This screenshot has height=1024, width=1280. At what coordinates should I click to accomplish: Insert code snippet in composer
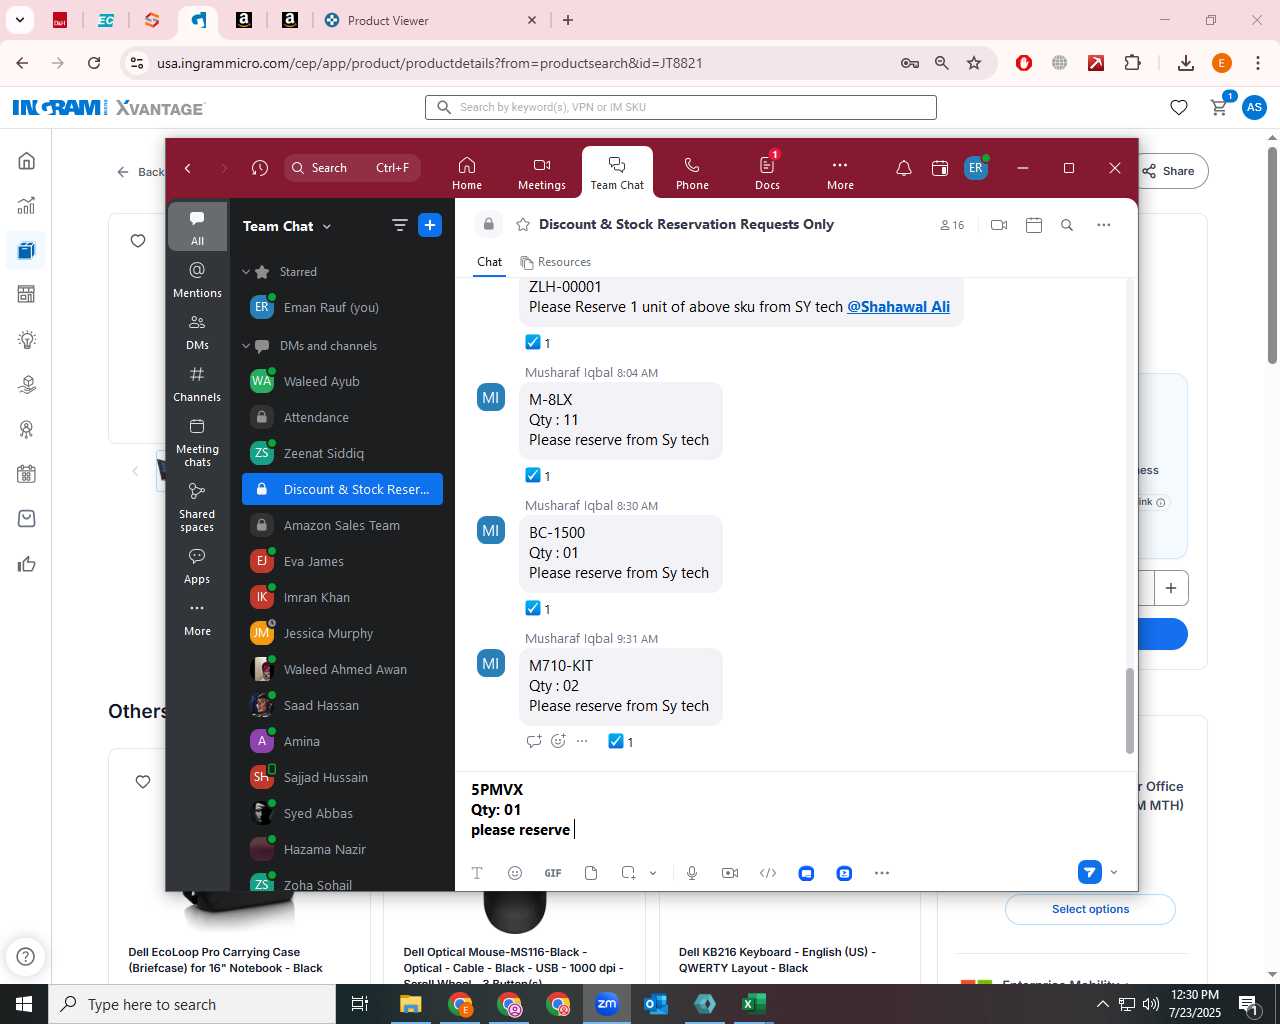[x=768, y=873]
